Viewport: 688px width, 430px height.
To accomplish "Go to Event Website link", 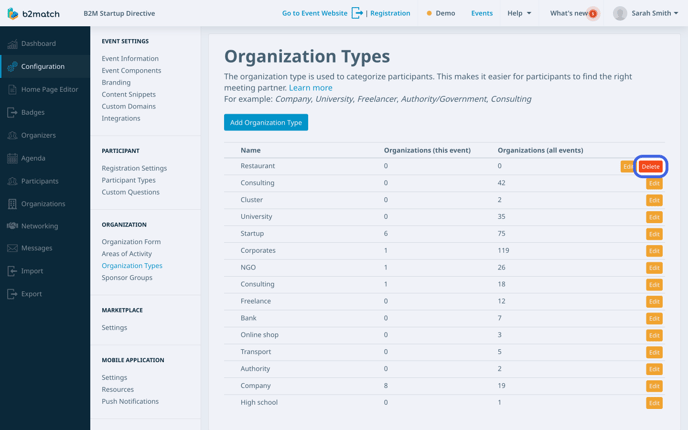I will point(315,13).
